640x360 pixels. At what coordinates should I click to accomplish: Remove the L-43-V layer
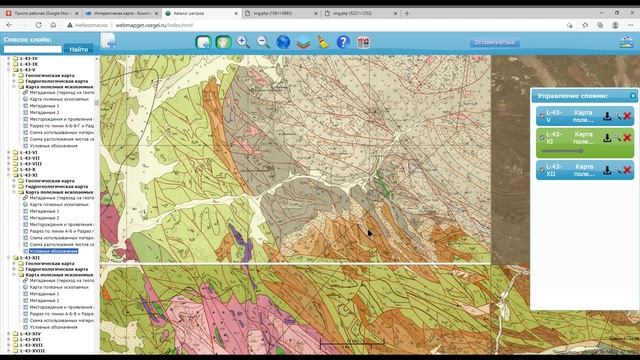click(x=627, y=116)
